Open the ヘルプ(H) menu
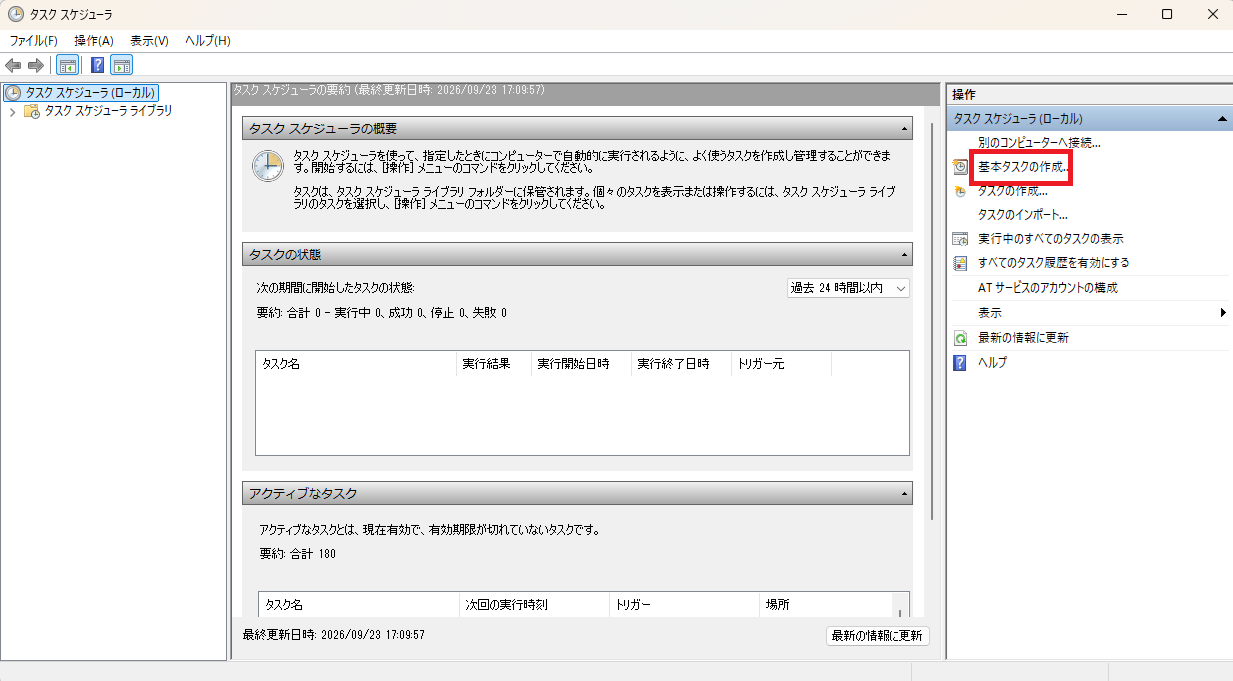1233x681 pixels. pos(208,40)
